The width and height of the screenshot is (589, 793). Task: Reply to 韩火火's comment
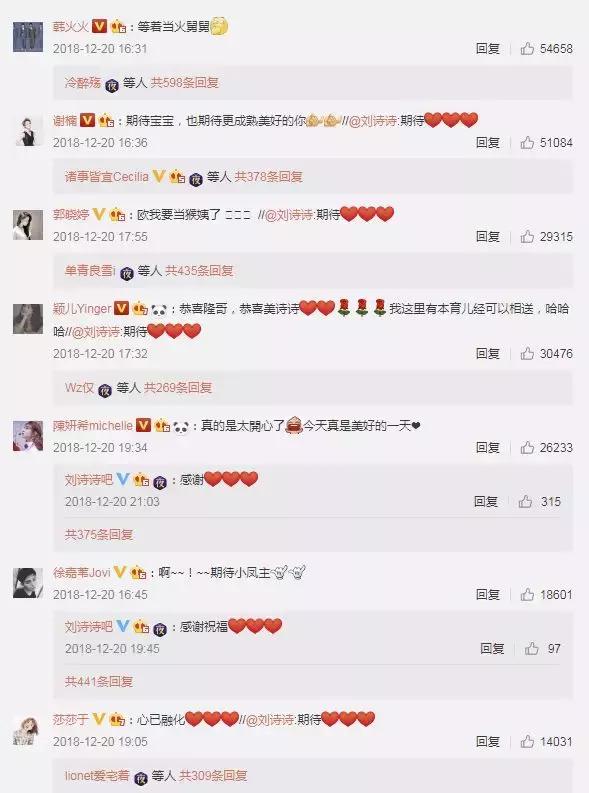[x=487, y=49]
